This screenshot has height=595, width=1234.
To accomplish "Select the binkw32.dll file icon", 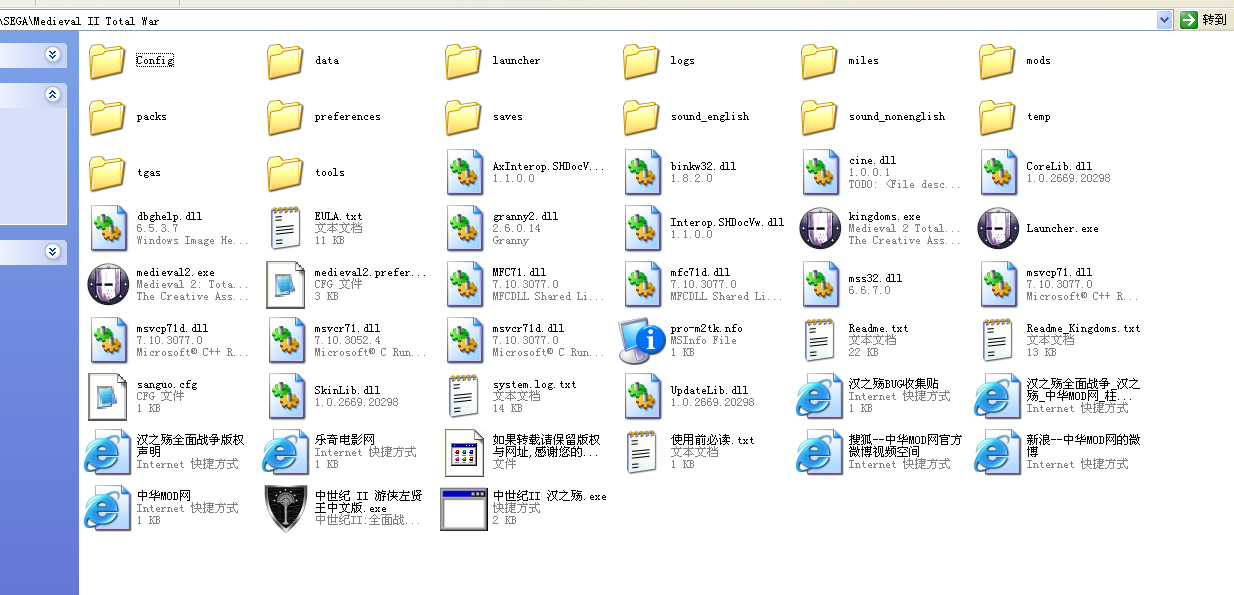I will tap(642, 172).
